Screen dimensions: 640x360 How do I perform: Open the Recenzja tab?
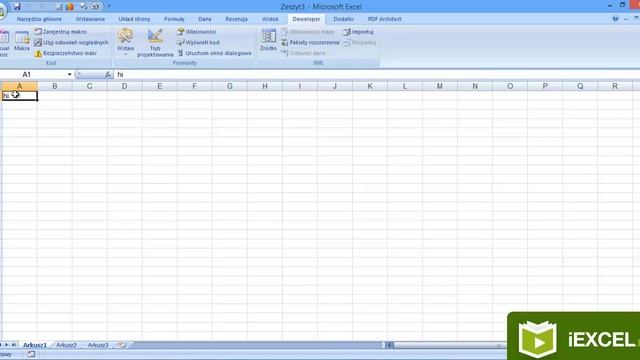pos(236,19)
